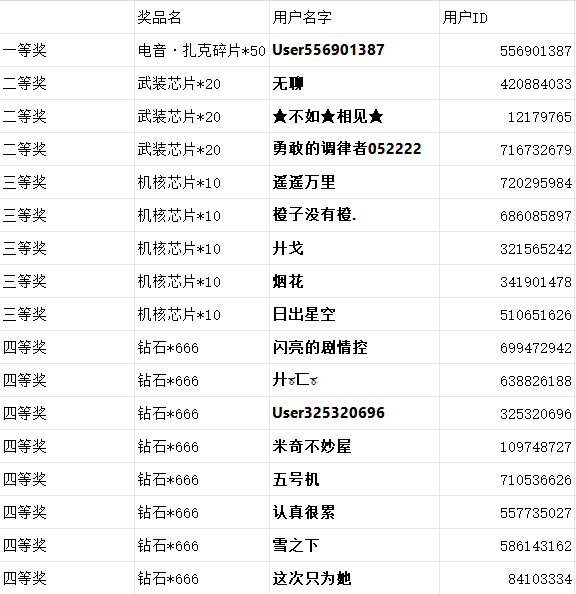Click username 日出星空
The image size is (576, 594).
304,314
